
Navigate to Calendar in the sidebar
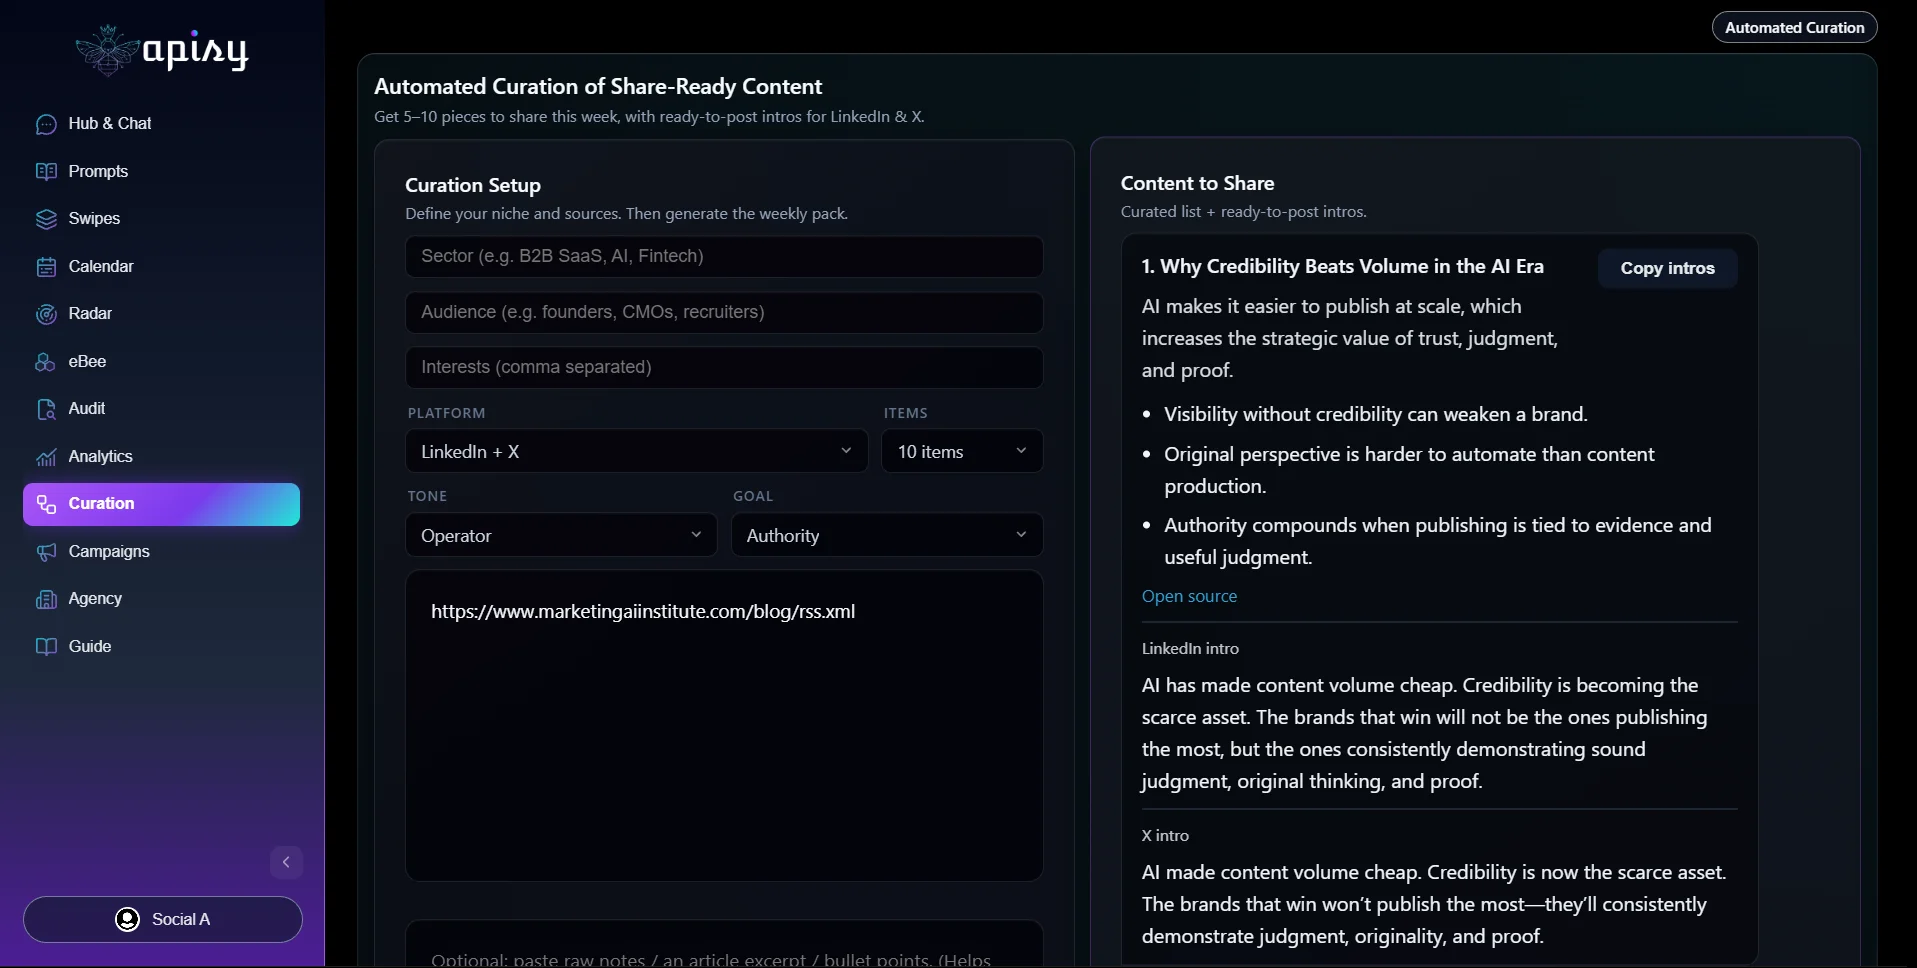pos(161,266)
